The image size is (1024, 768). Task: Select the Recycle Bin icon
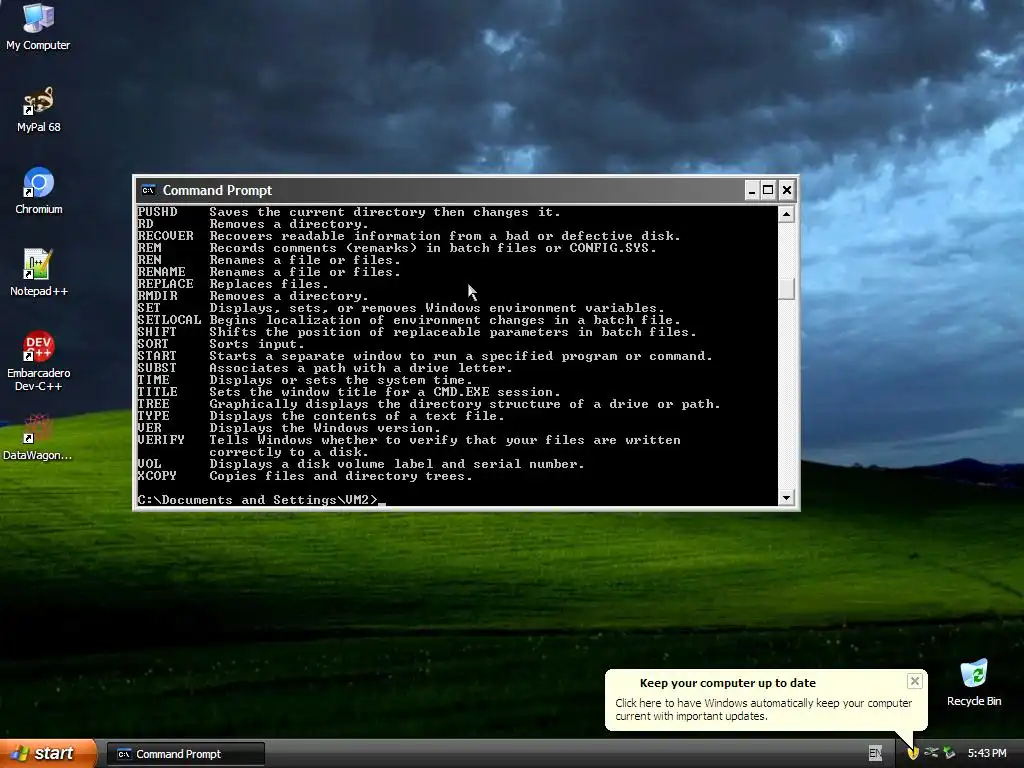(x=974, y=683)
